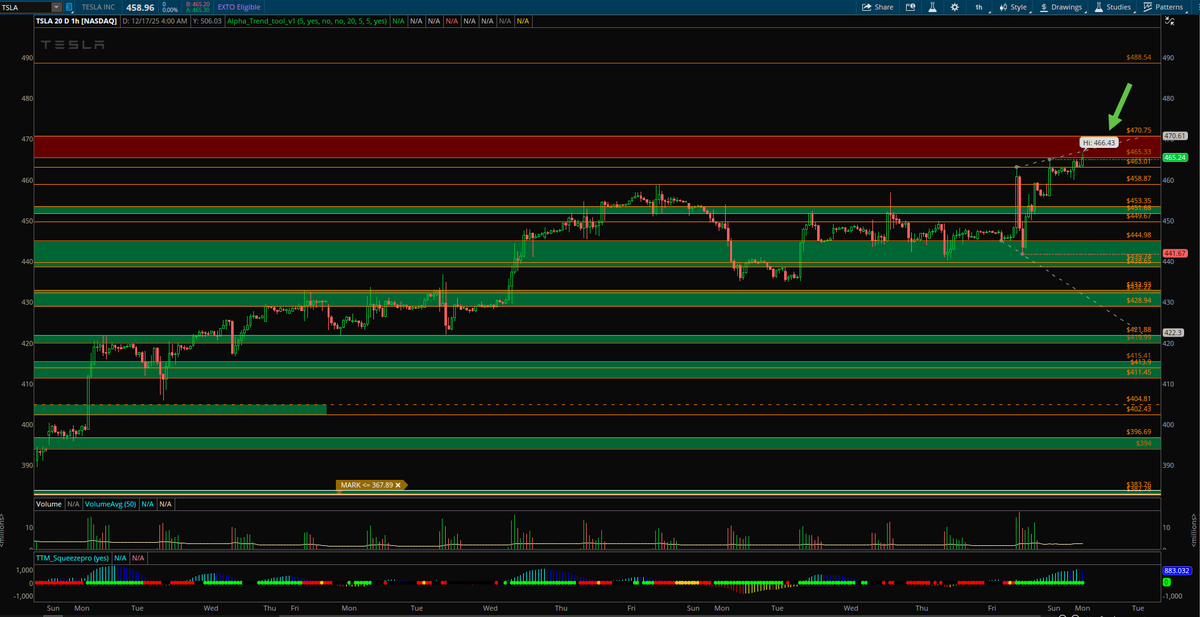
Task: Click the $428.94 level label
Action: tap(1139, 300)
